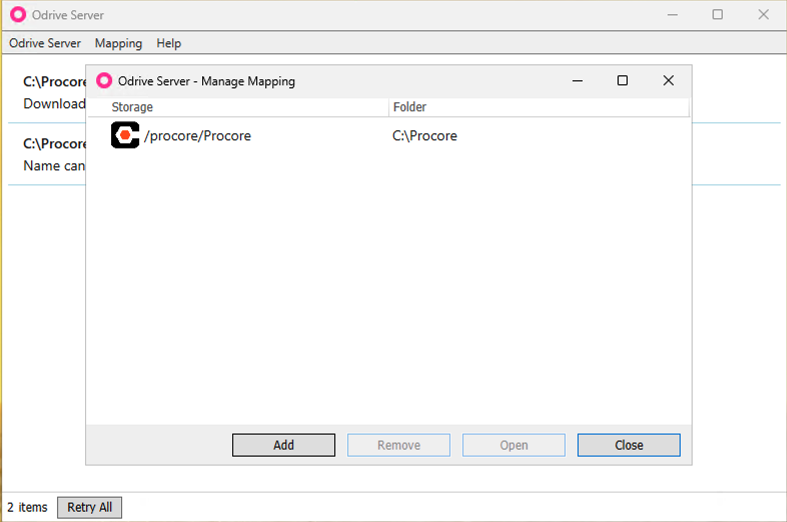Image resolution: width=787 pixels, height=522 pixels.
Task: Click the Odrive logo in the main window title bar
Action: click(18, 15)
